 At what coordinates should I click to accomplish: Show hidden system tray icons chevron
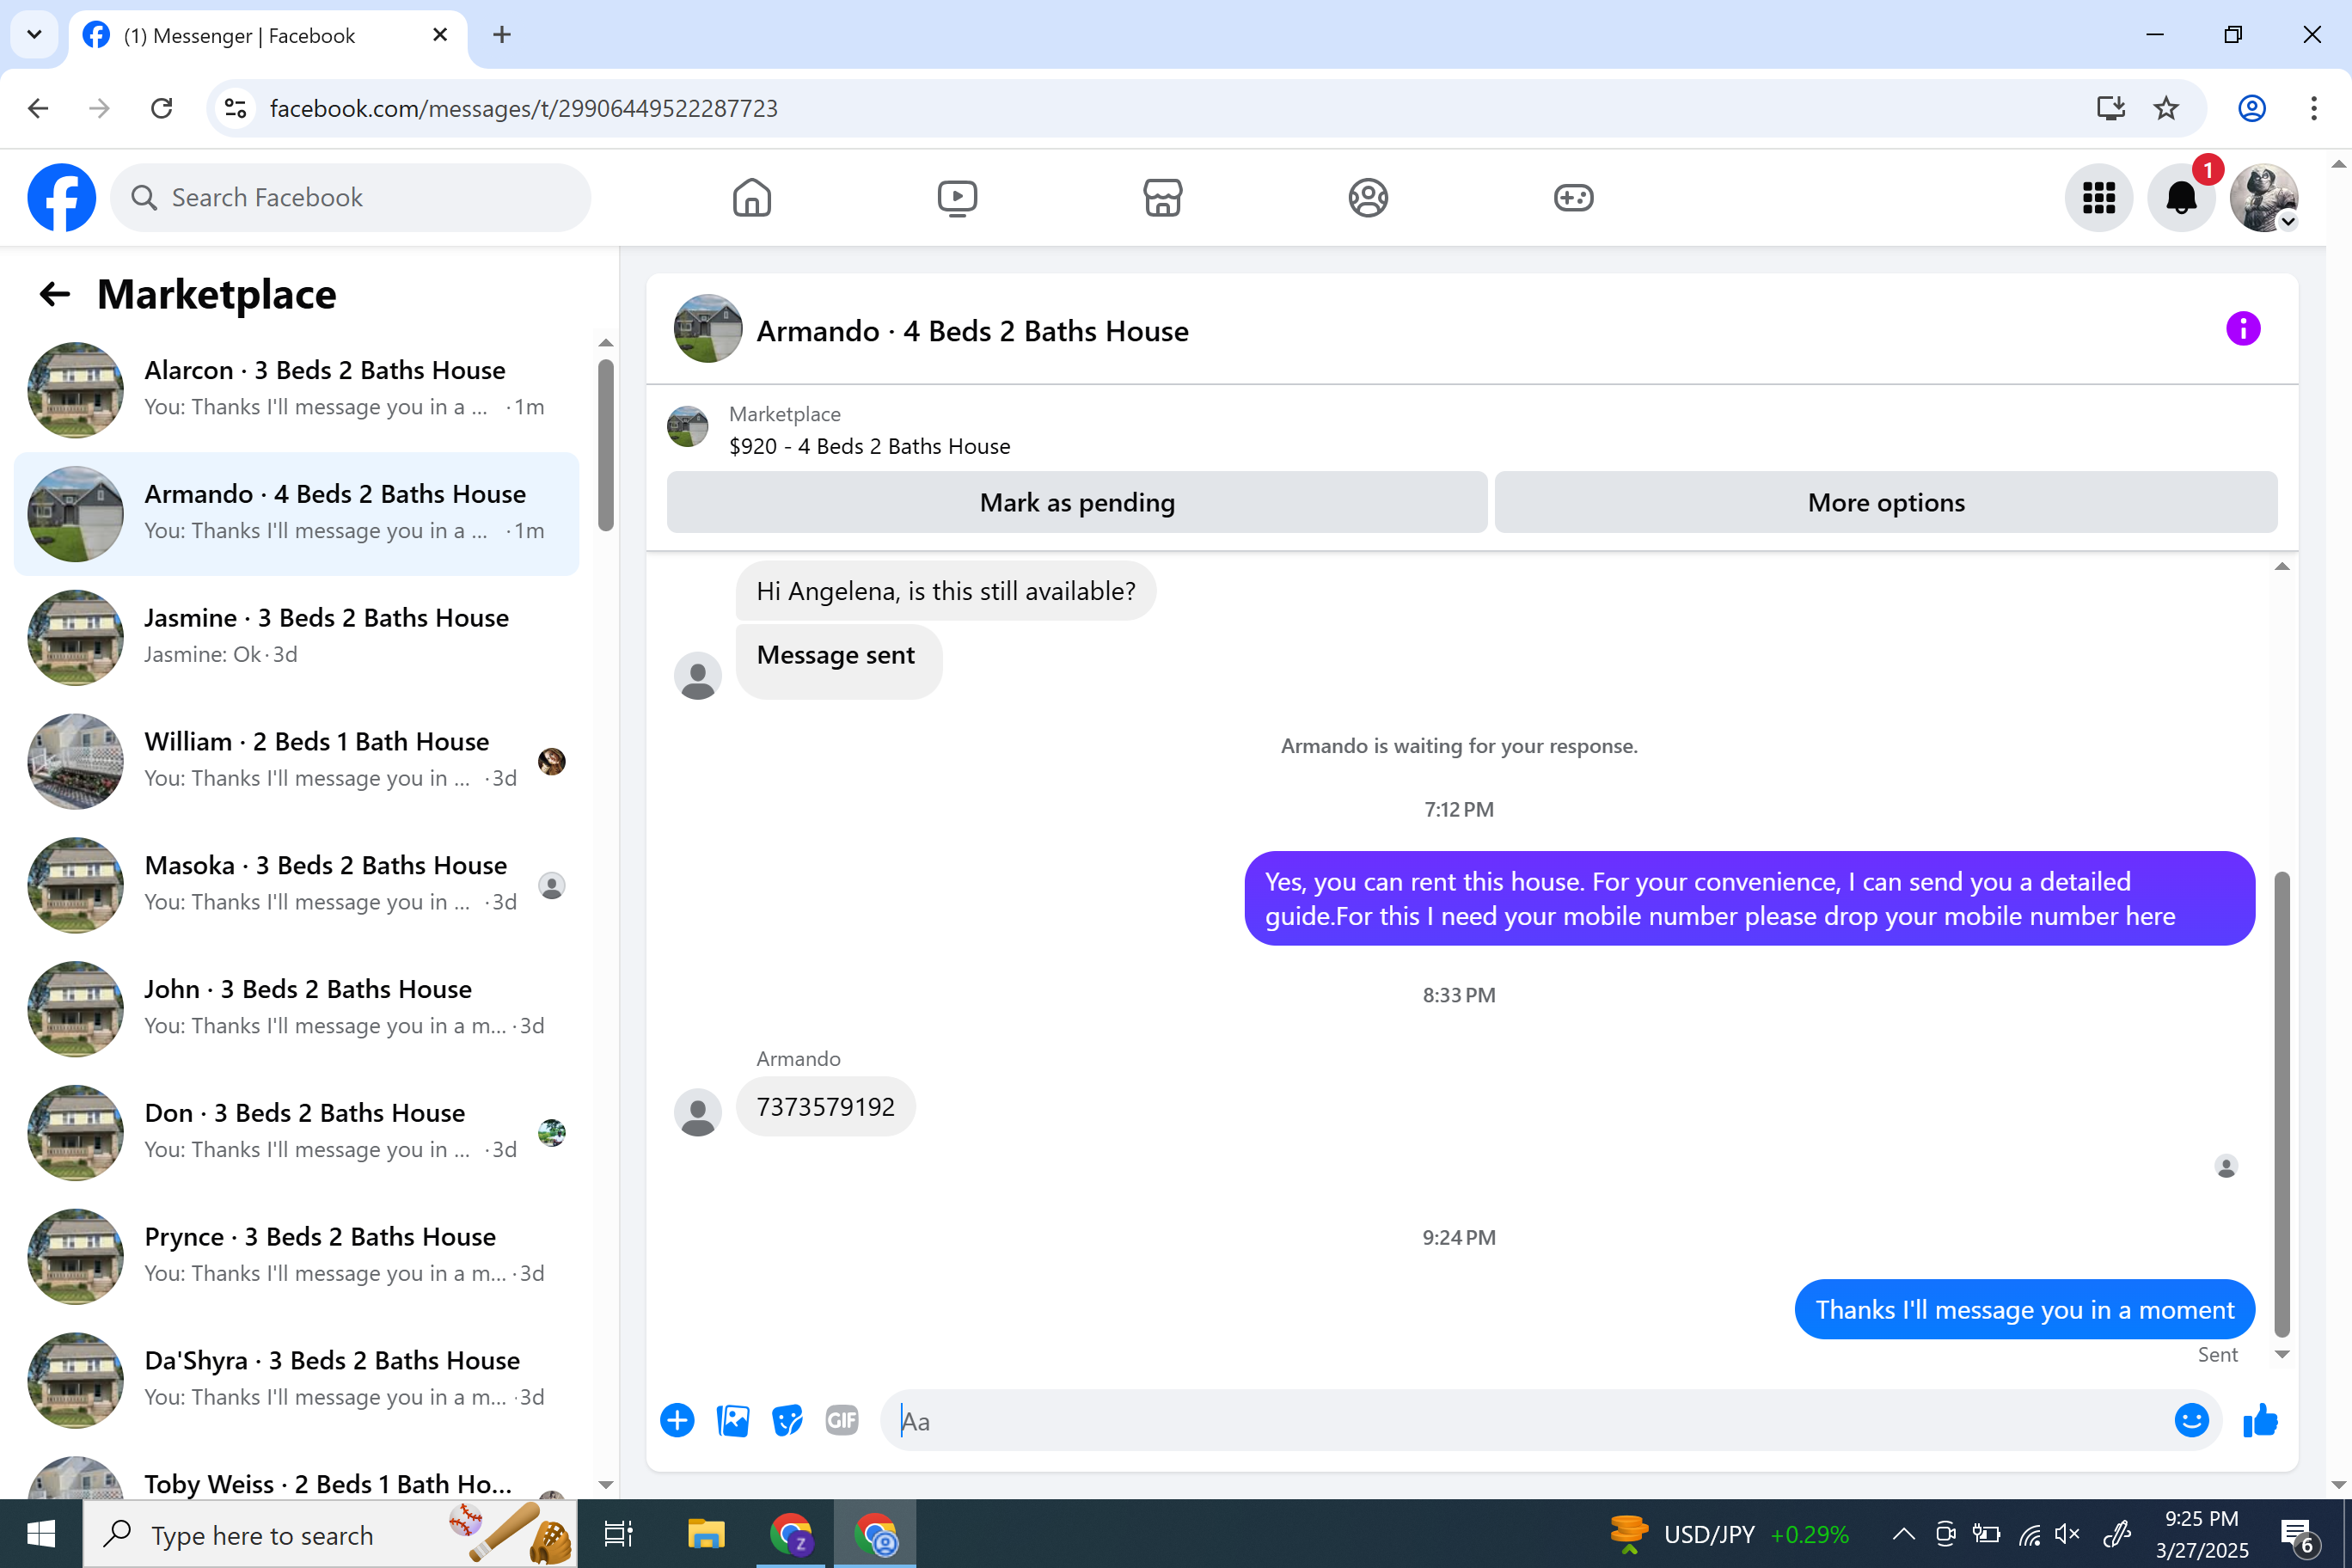pos(1904,1534)
